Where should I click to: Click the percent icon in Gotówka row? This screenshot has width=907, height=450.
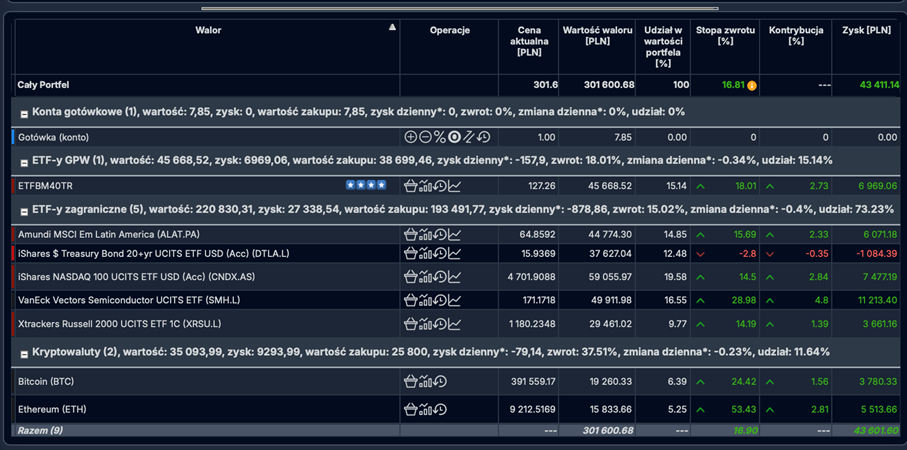tap(439, 137)
